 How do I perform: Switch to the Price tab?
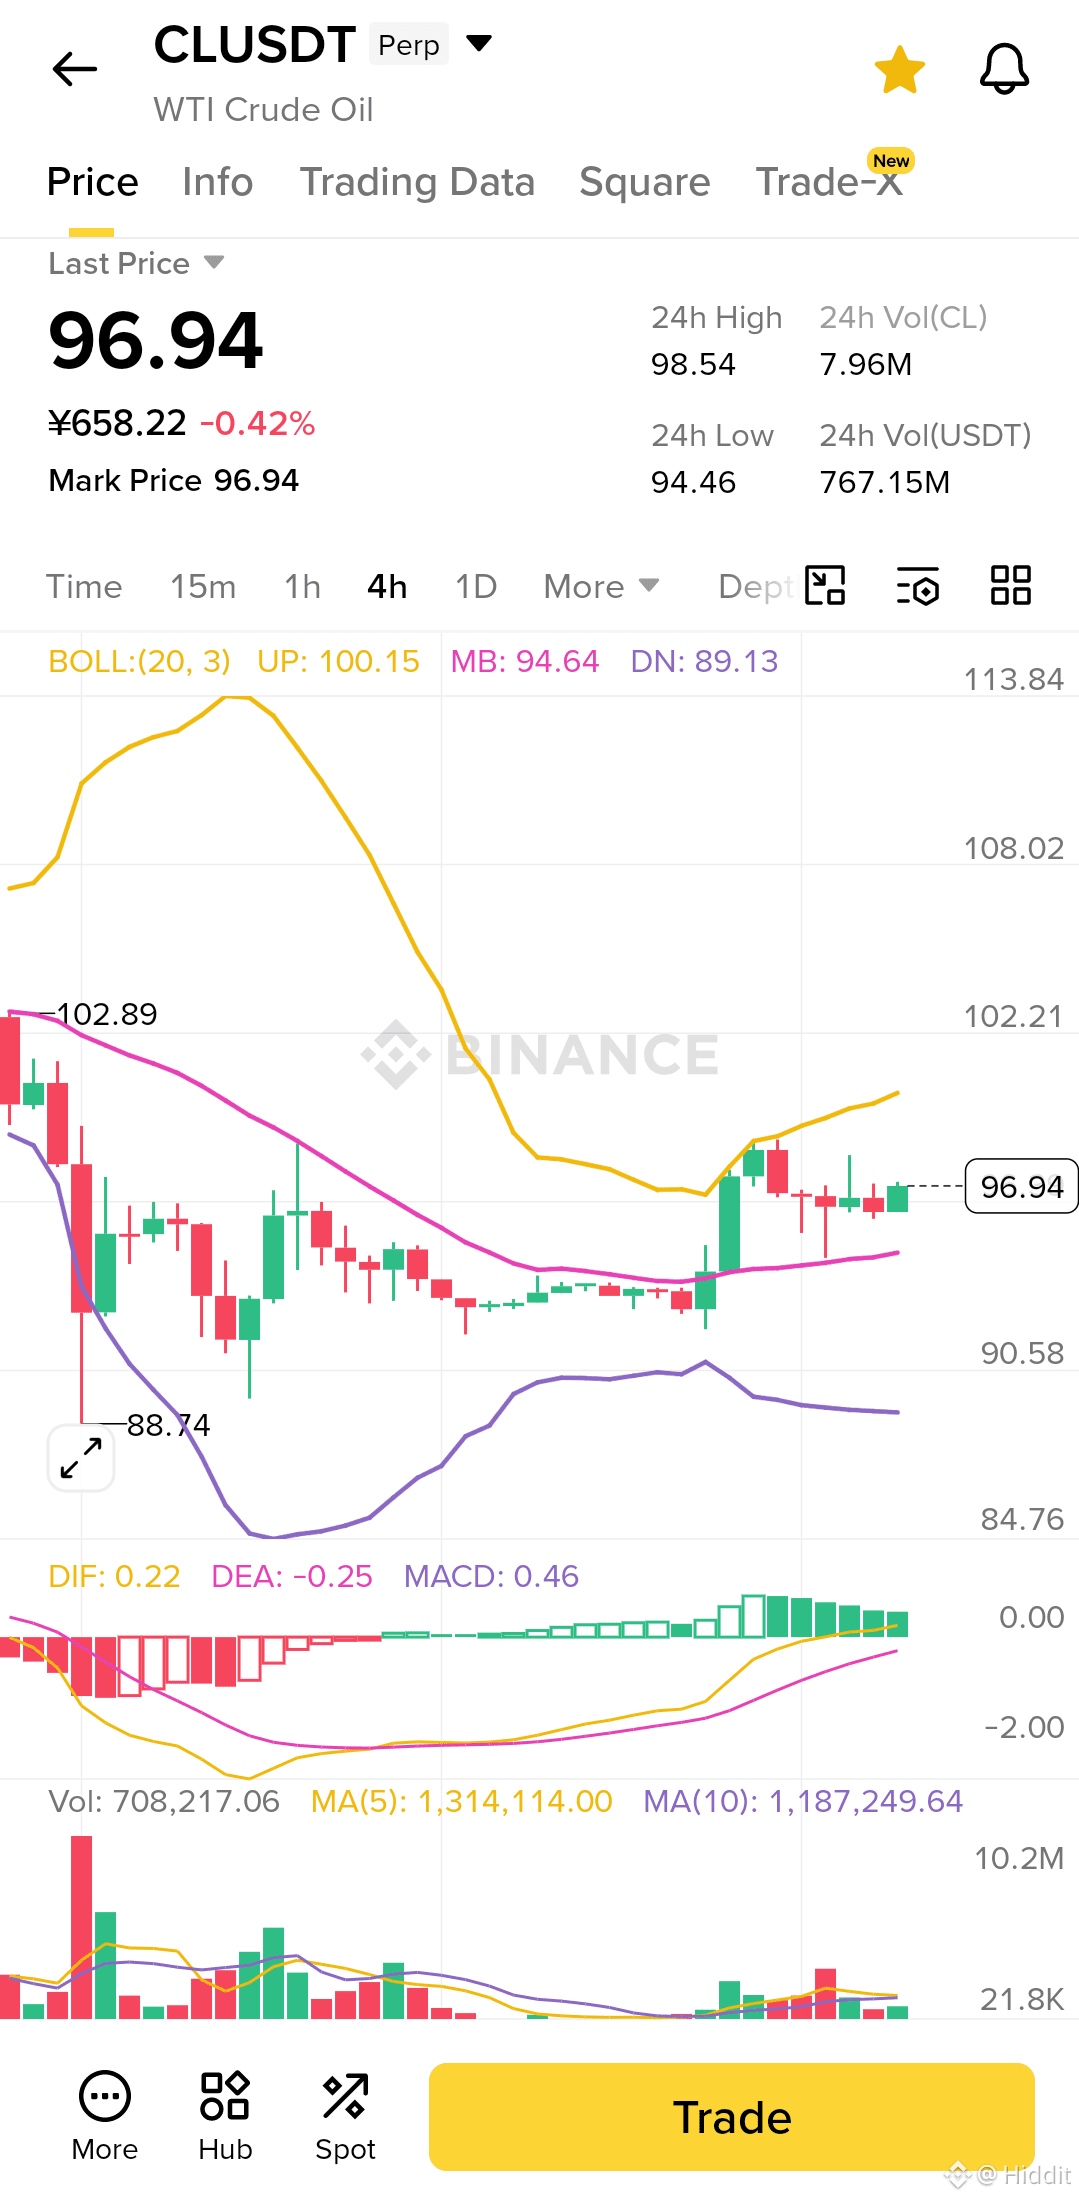click(x=92, y=182)
